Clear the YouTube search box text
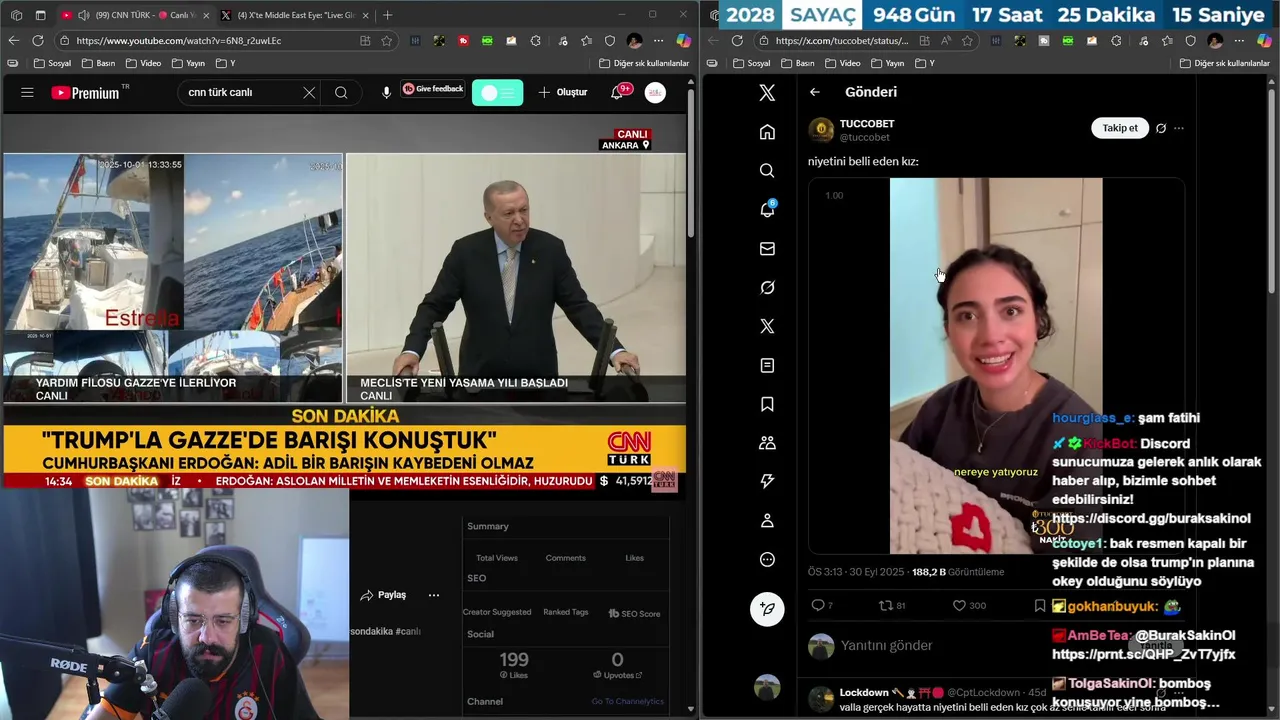 click(x=309, y=93)
